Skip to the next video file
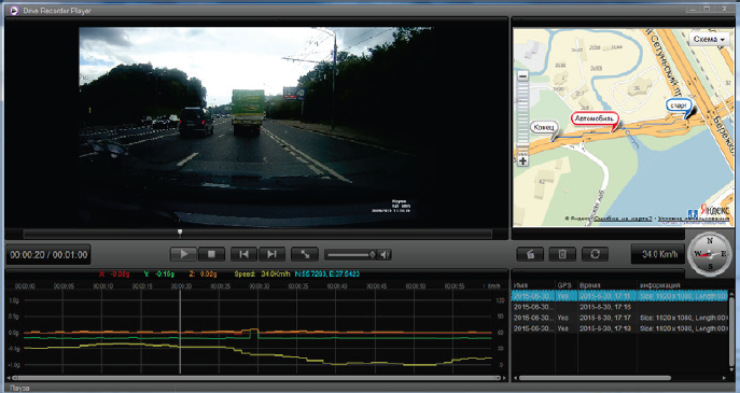The width and height of the screenshot is (740, 393). [x=271, y=255]
